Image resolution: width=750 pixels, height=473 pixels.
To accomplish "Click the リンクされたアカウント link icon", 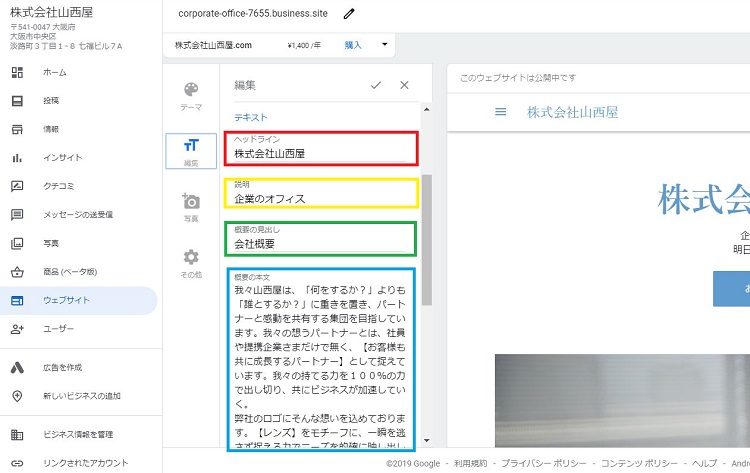I will pyautogui.click(x=17, y=463).
